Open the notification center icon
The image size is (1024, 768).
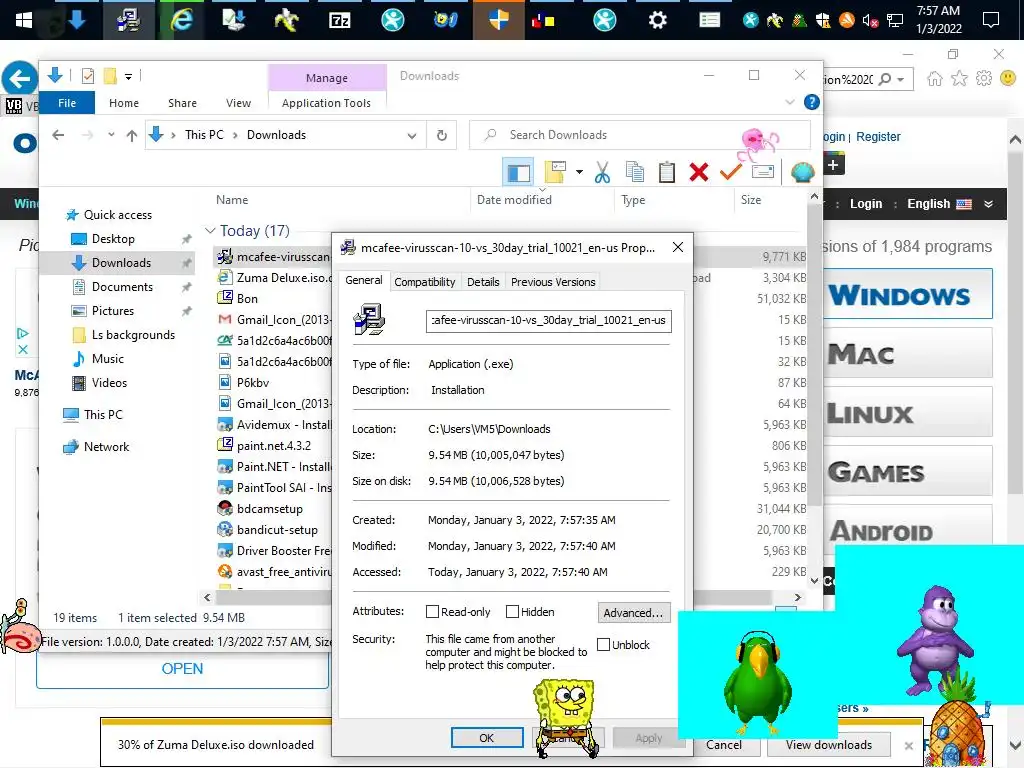tap(991, 20)
